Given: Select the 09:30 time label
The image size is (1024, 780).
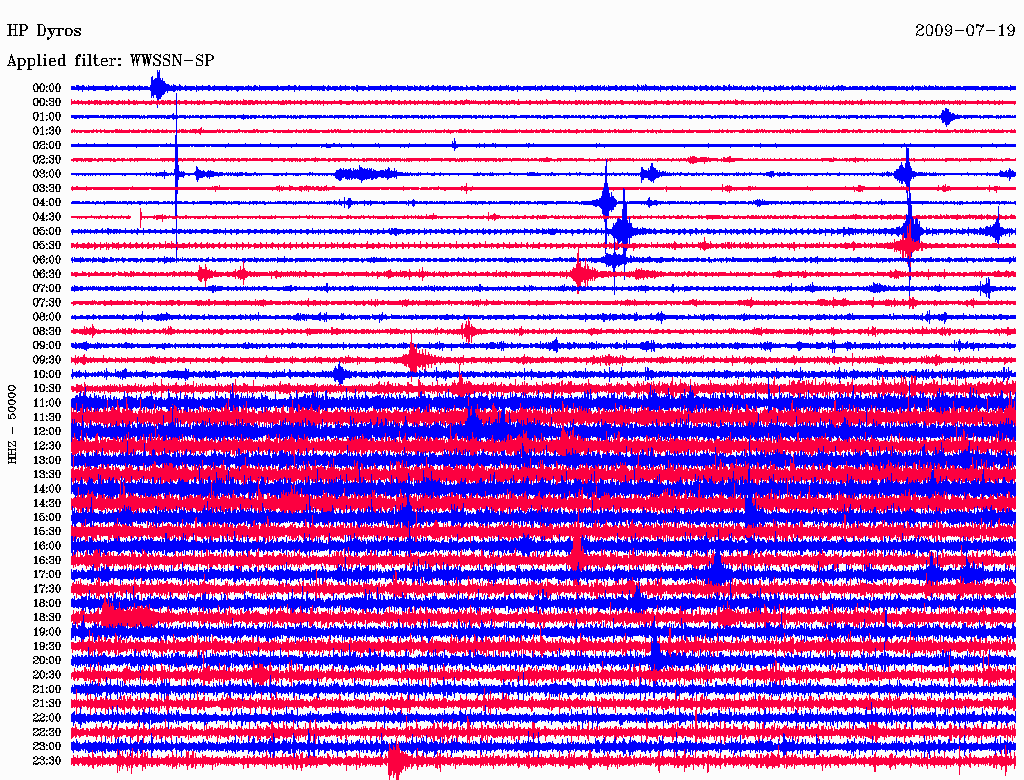Looking at the screenshot, I should 46,360.
